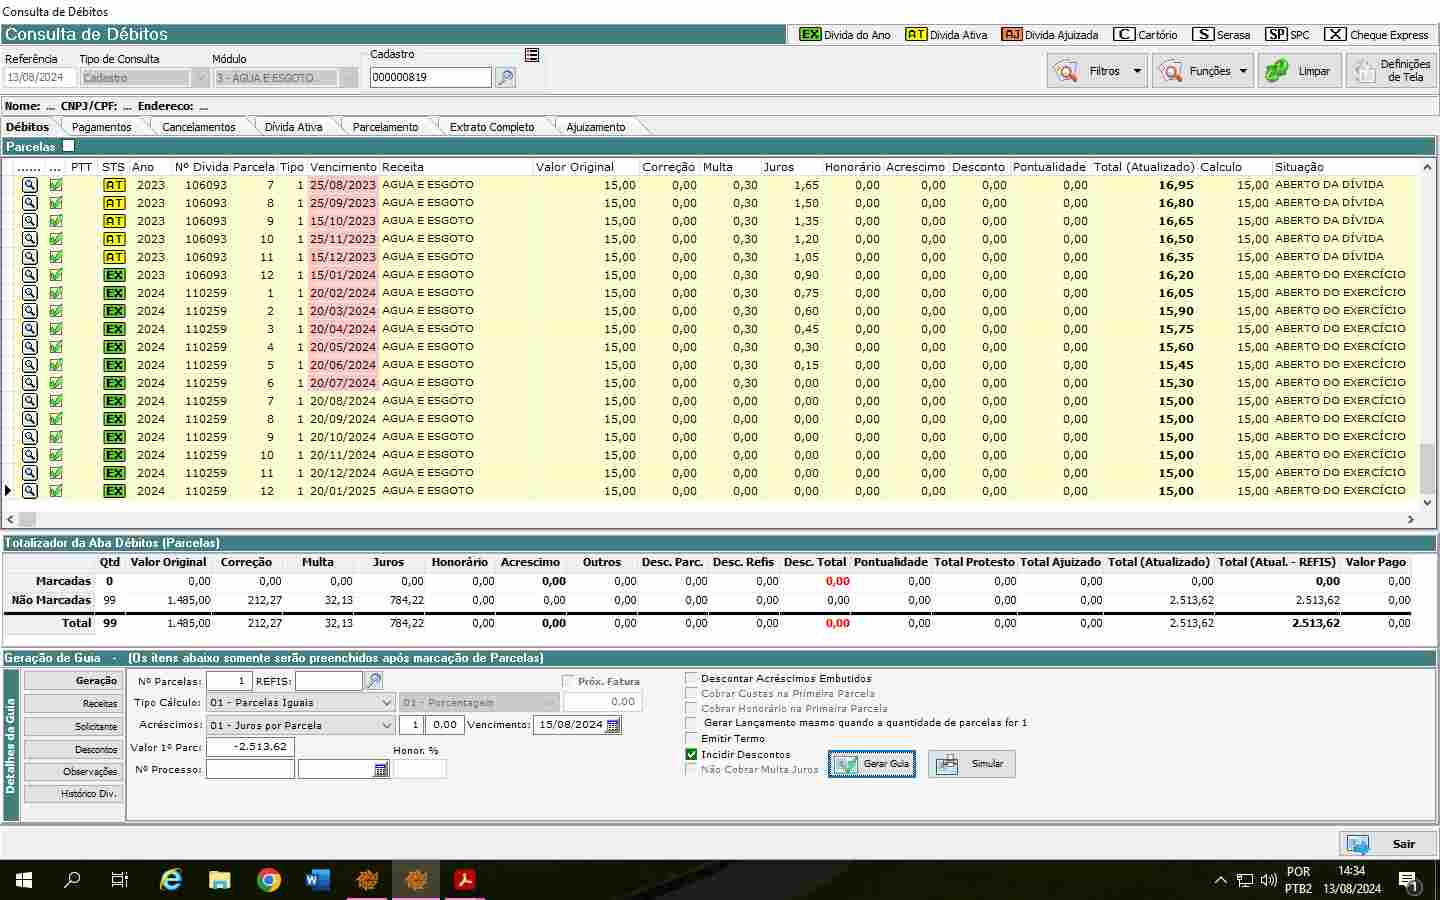The width and height of the screenshot is (1440, 900).
Task: Enable Emitir Termo checkbox
Action: click(691, 738)
